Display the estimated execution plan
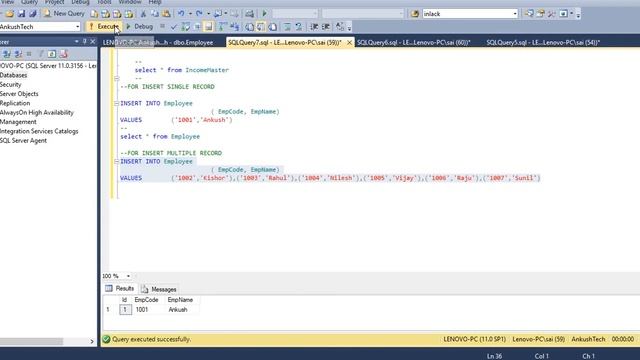Screen dimensions: 640x360 [185, 27]
